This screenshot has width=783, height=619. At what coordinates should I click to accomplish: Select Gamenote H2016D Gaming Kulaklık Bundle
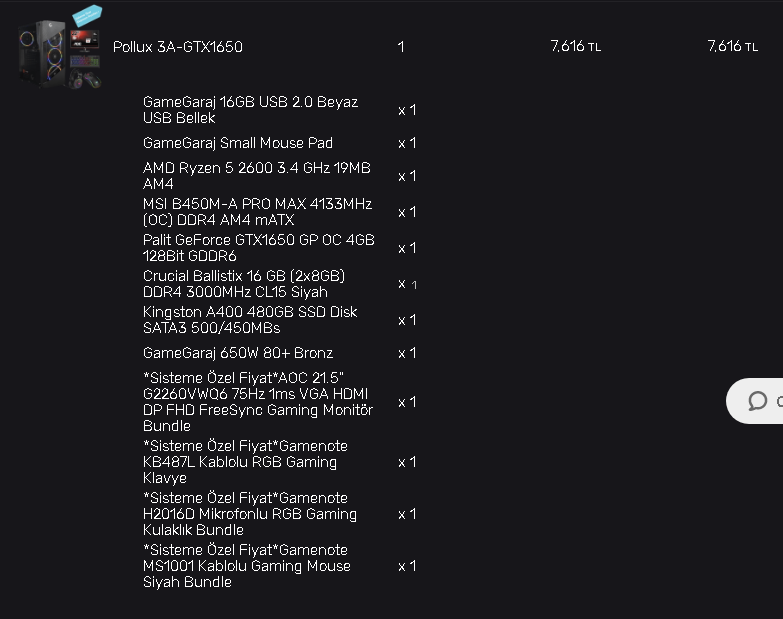click(250, 514)
